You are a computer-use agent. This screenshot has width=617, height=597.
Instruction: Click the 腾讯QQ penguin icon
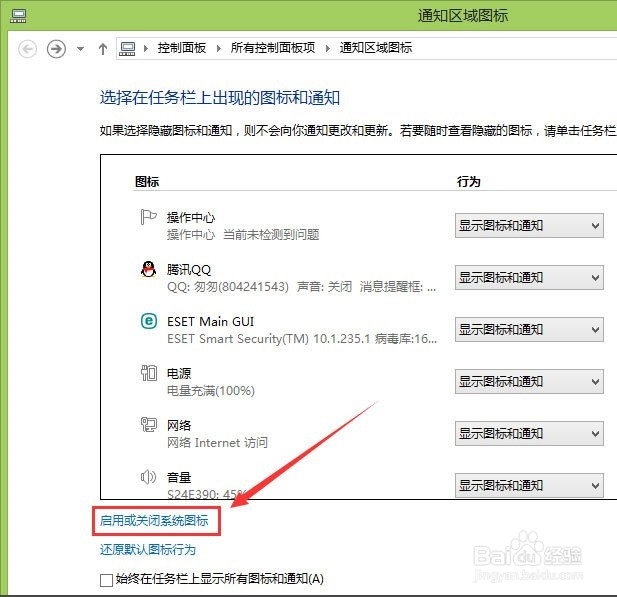(x=148, y=269)
